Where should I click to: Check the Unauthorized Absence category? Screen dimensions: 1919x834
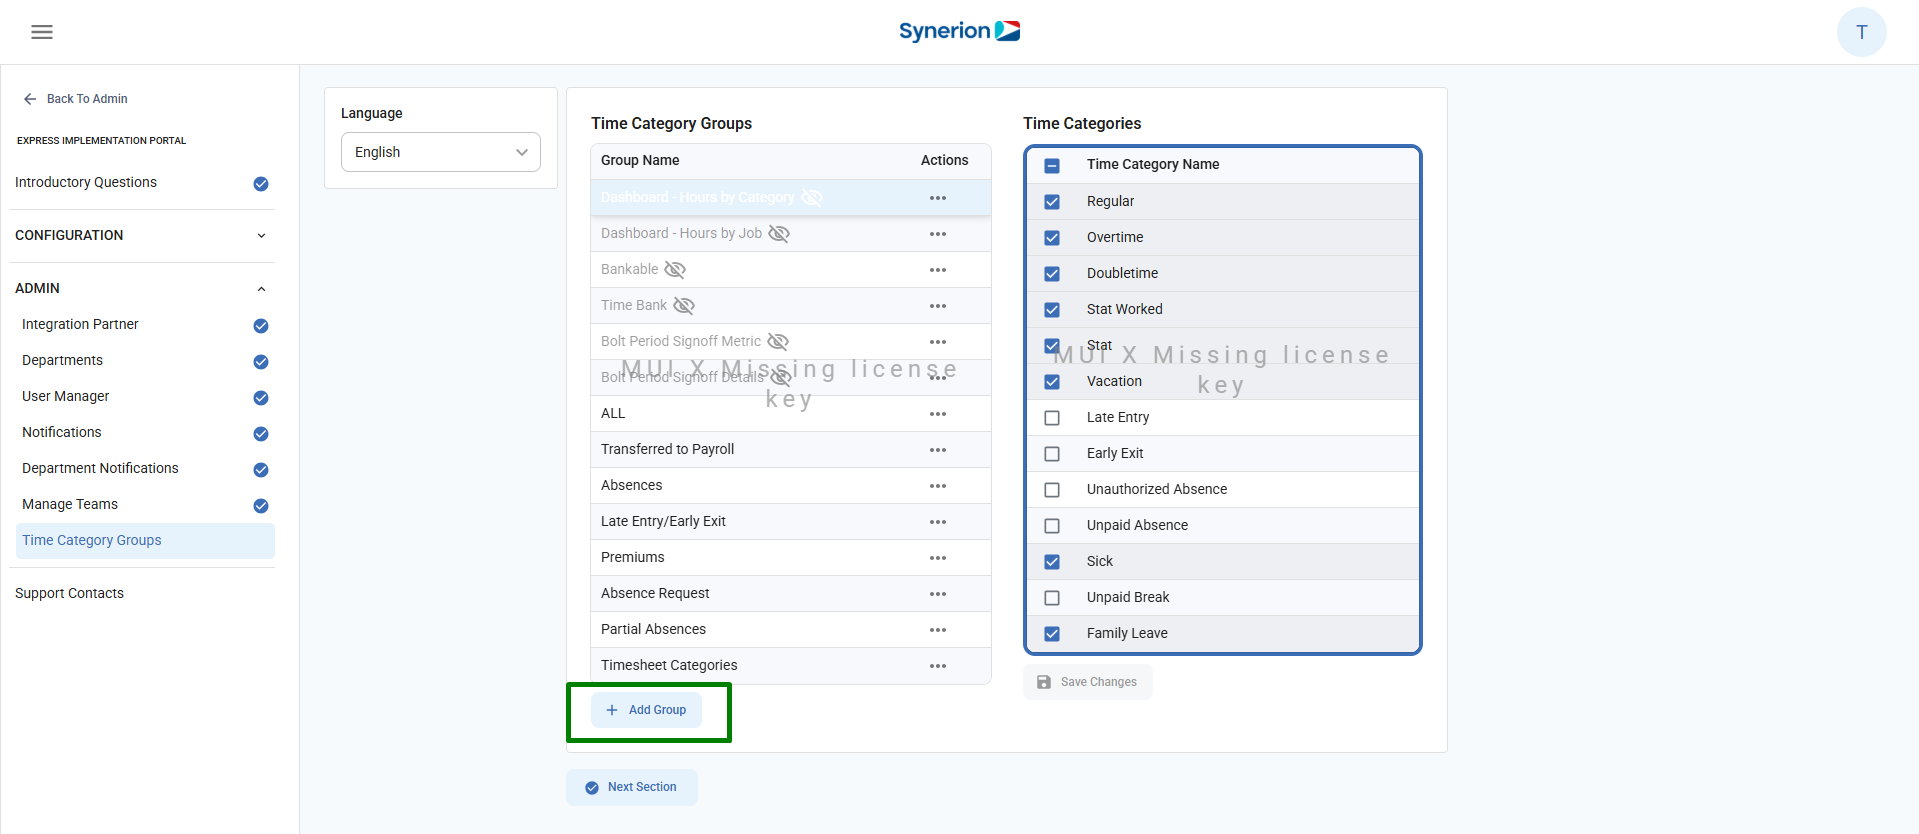(x=1052, y=490)
